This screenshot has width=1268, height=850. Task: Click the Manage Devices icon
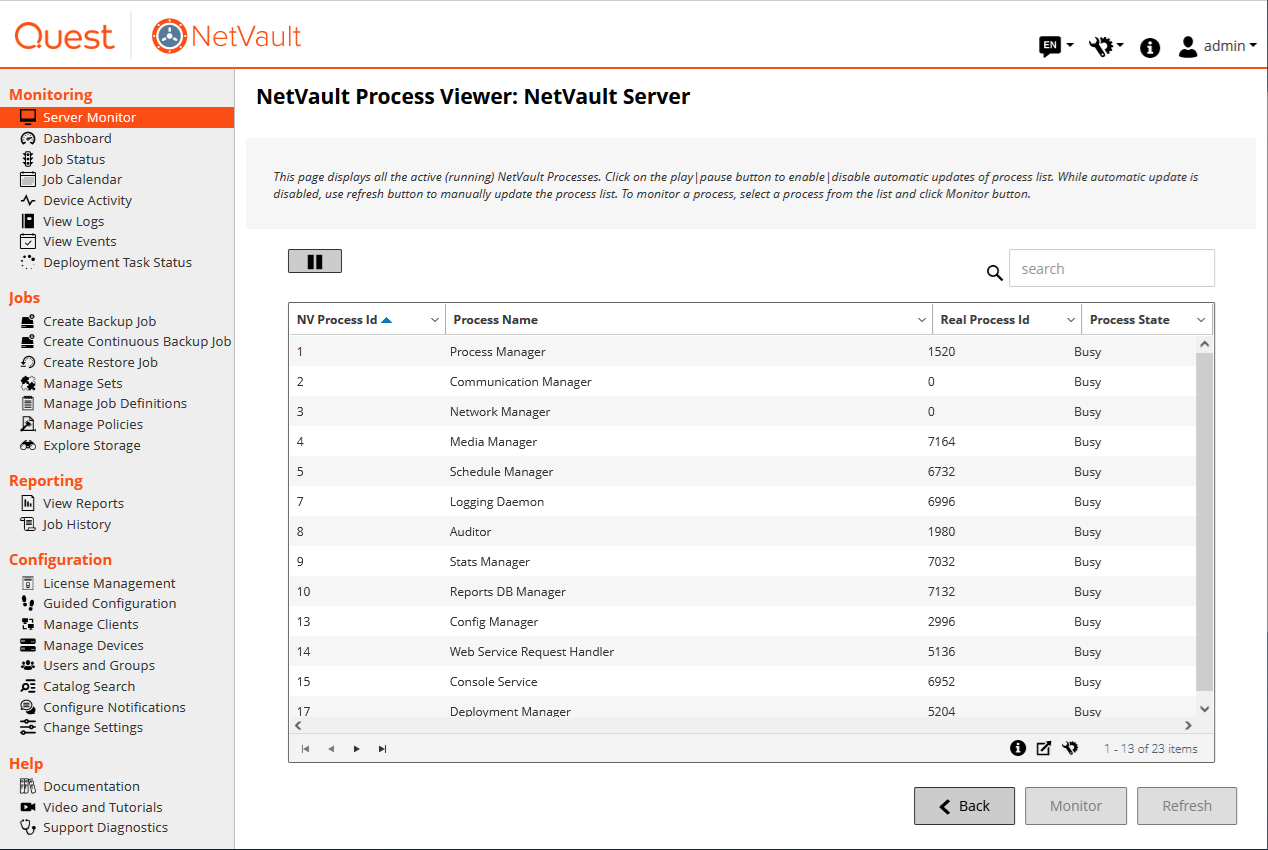pos(28,645)
